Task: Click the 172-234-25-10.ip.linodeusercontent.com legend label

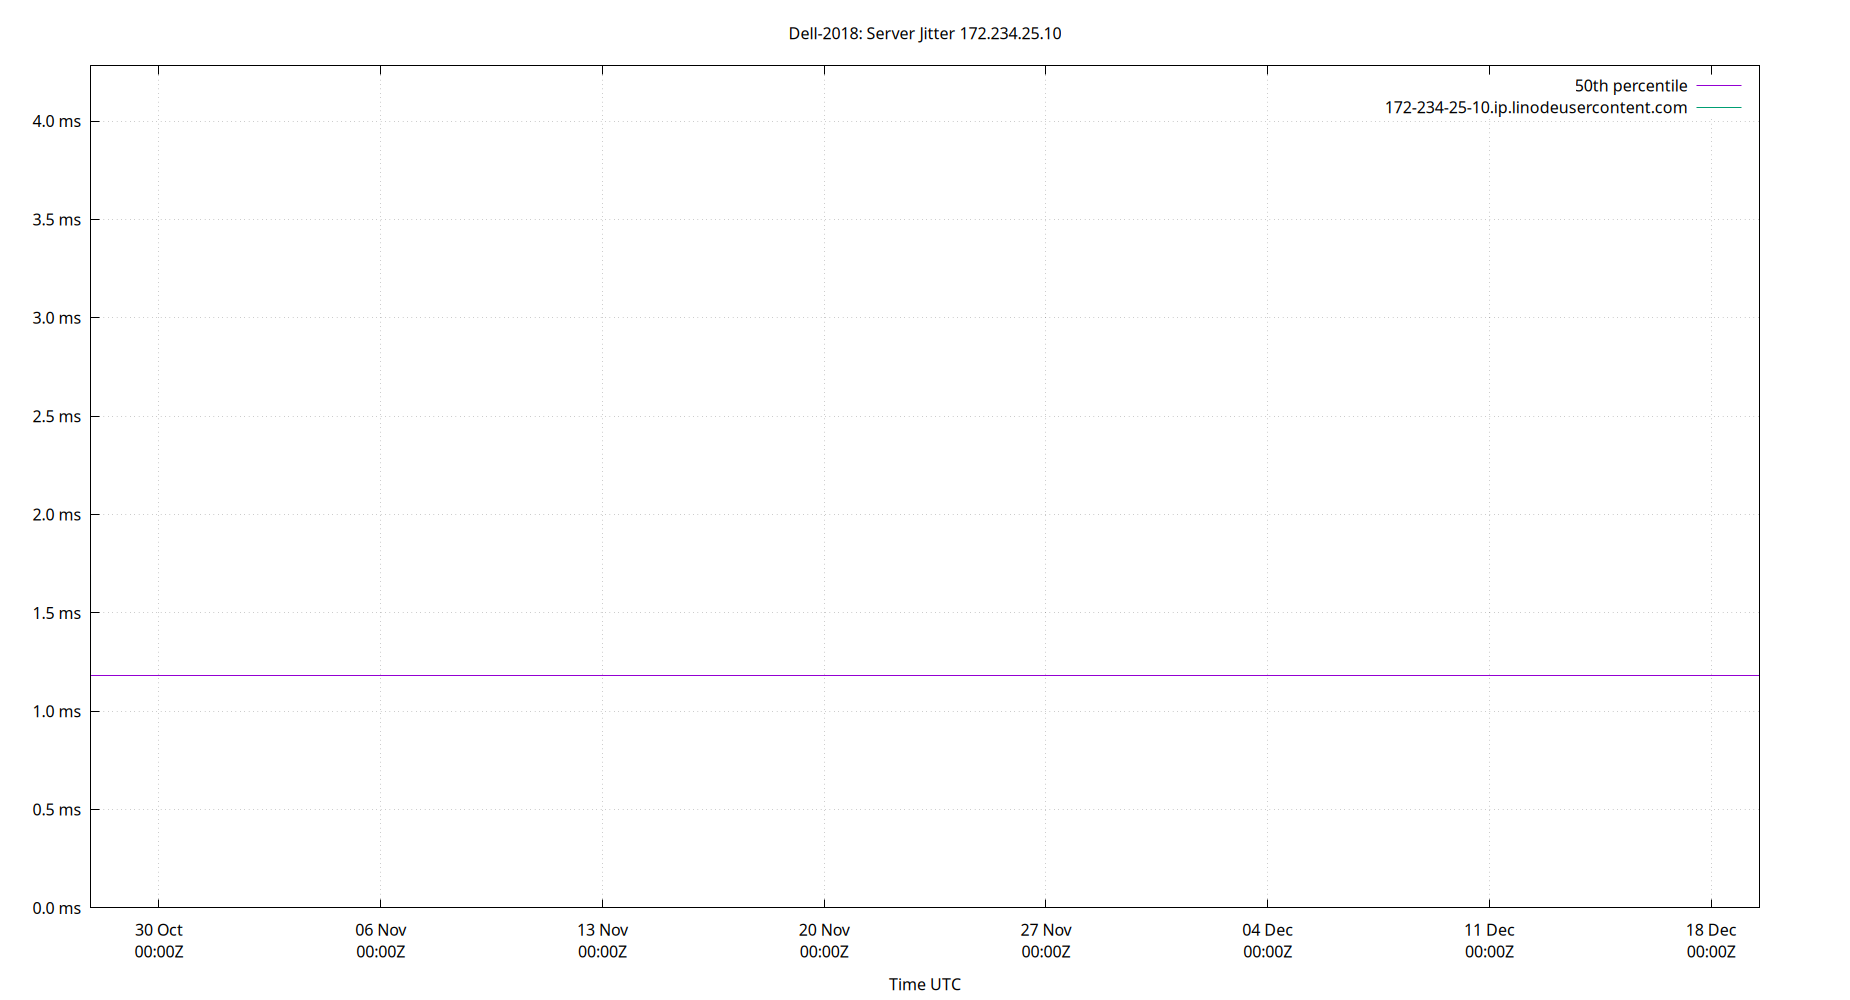Action: click(x=1535, y=108)
